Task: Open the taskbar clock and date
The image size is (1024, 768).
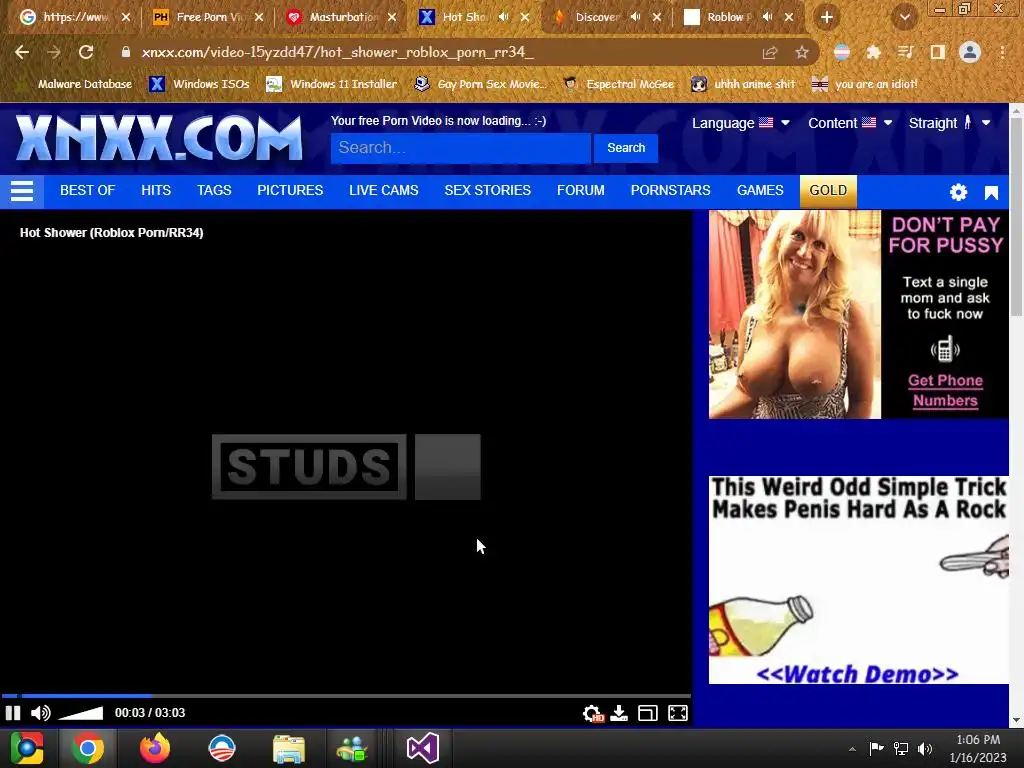Action: [978, 748]
